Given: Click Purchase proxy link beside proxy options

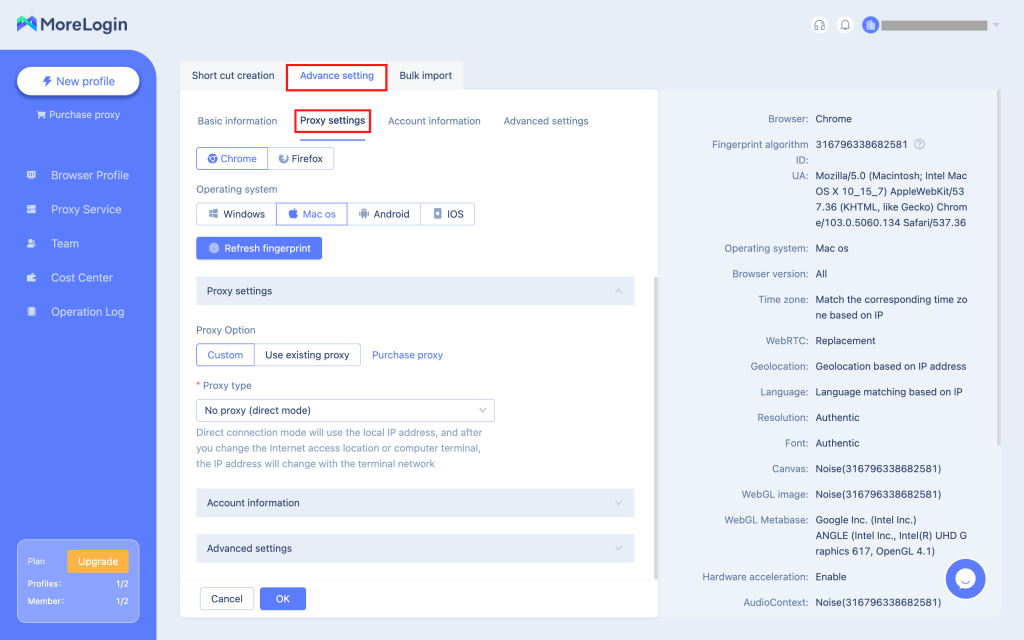Looking at the screenshot, I should 408,355.
